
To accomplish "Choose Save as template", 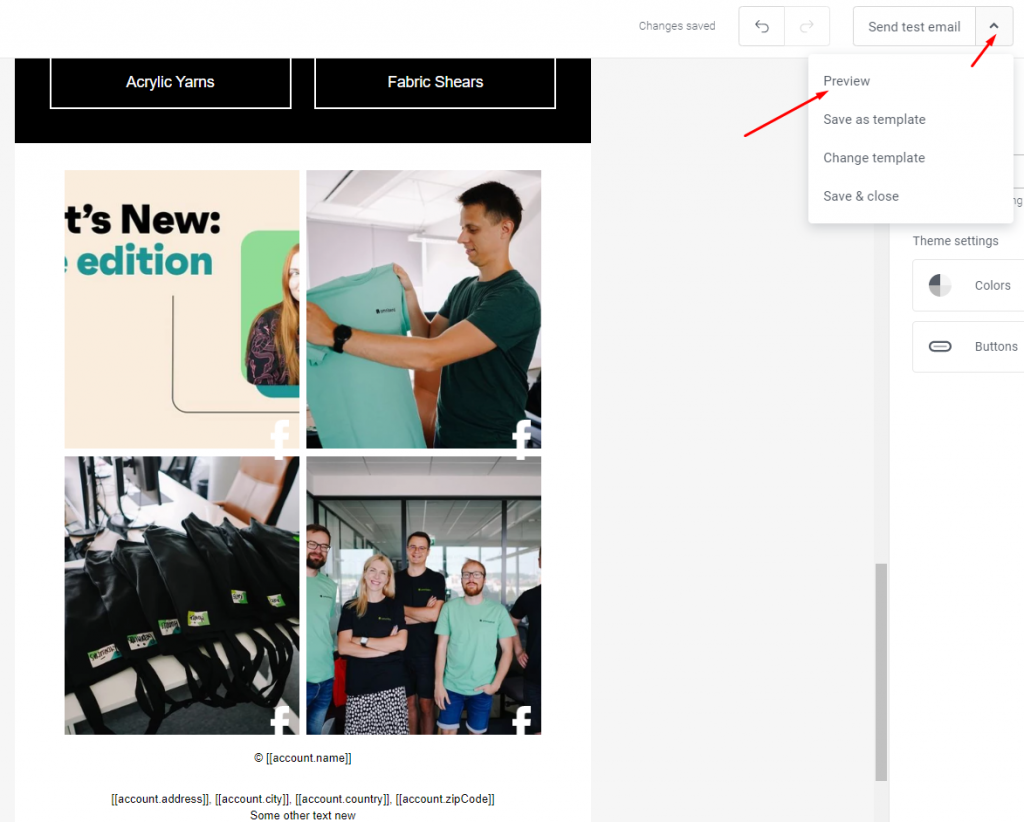I will coord(874,119).
